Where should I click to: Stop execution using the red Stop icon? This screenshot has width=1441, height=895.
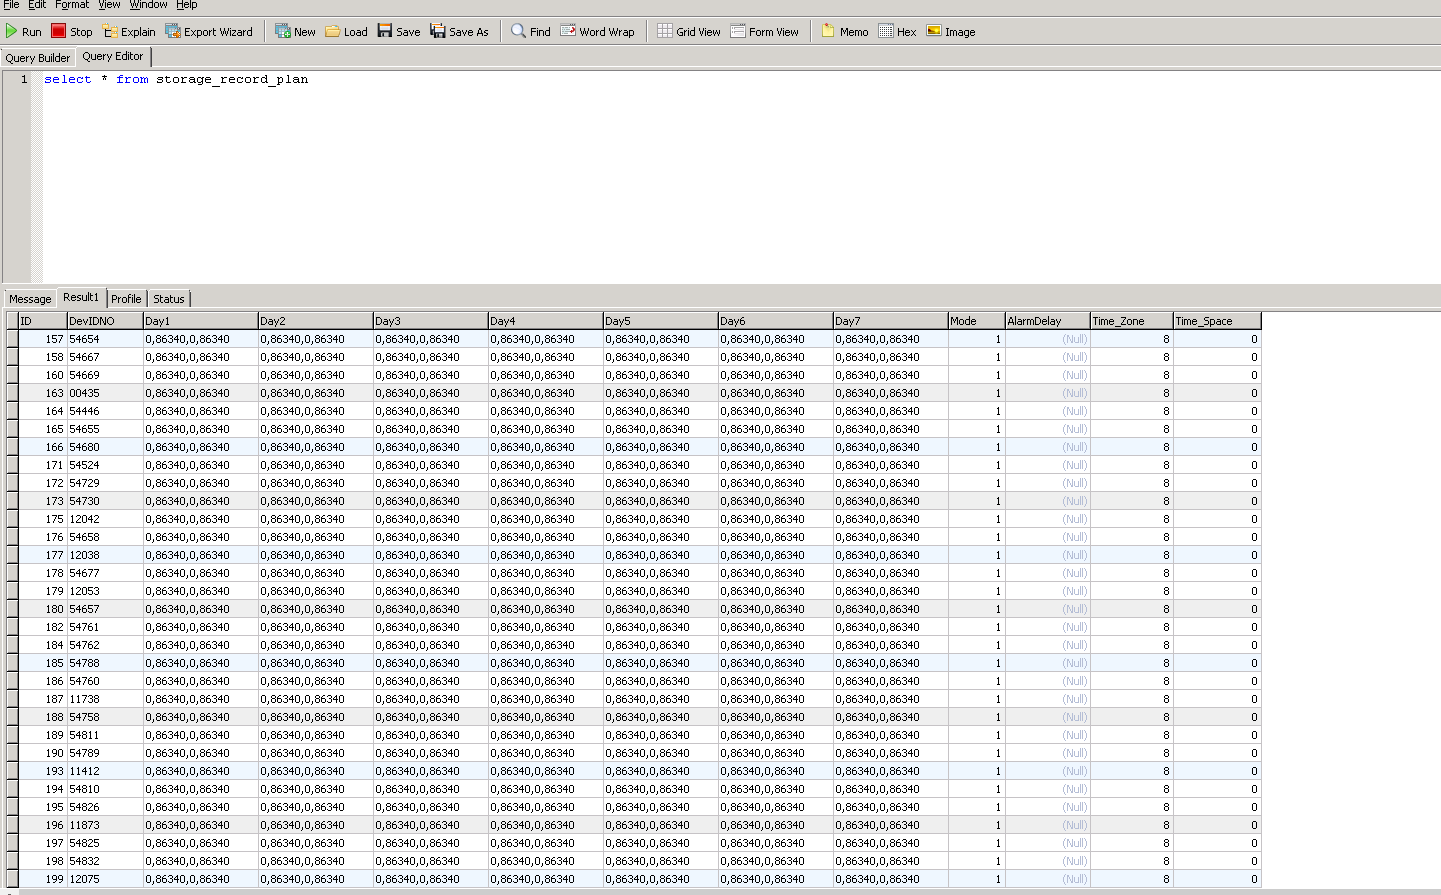pyautogui.click(x=59, y=31)
